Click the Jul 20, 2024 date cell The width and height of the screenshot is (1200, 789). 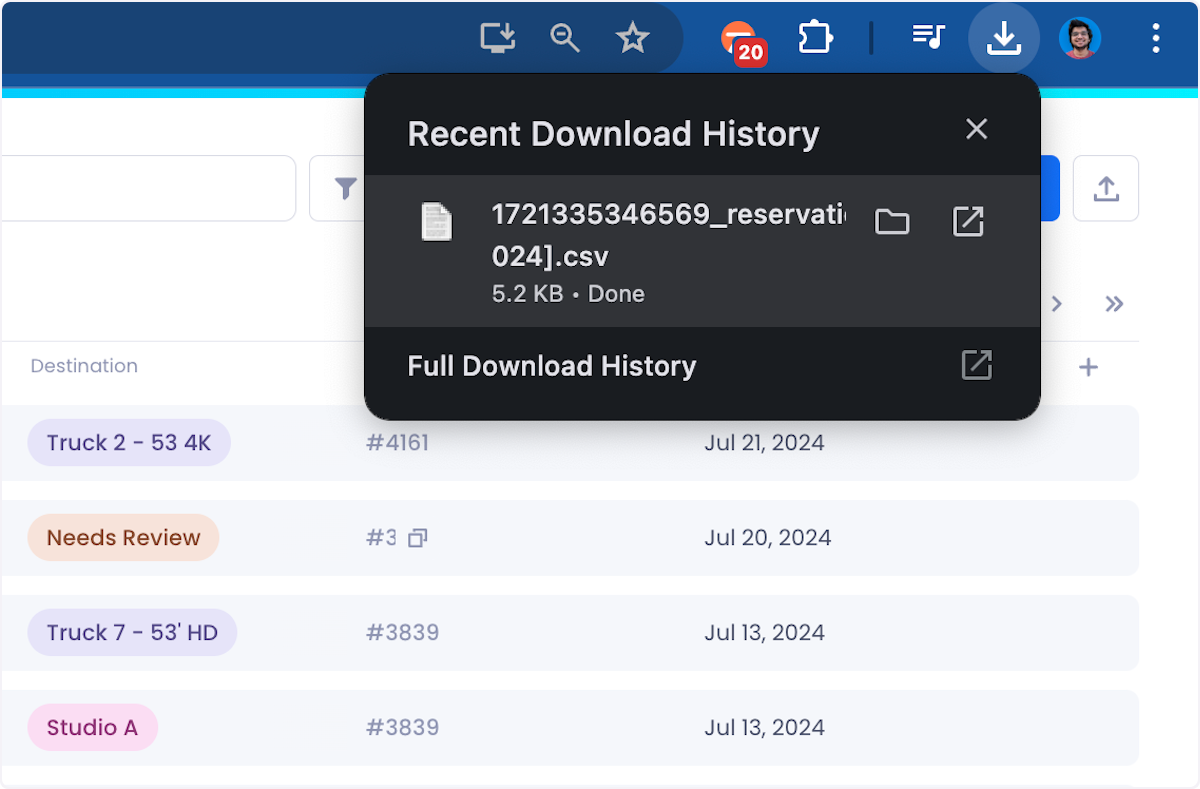point(767,538)
